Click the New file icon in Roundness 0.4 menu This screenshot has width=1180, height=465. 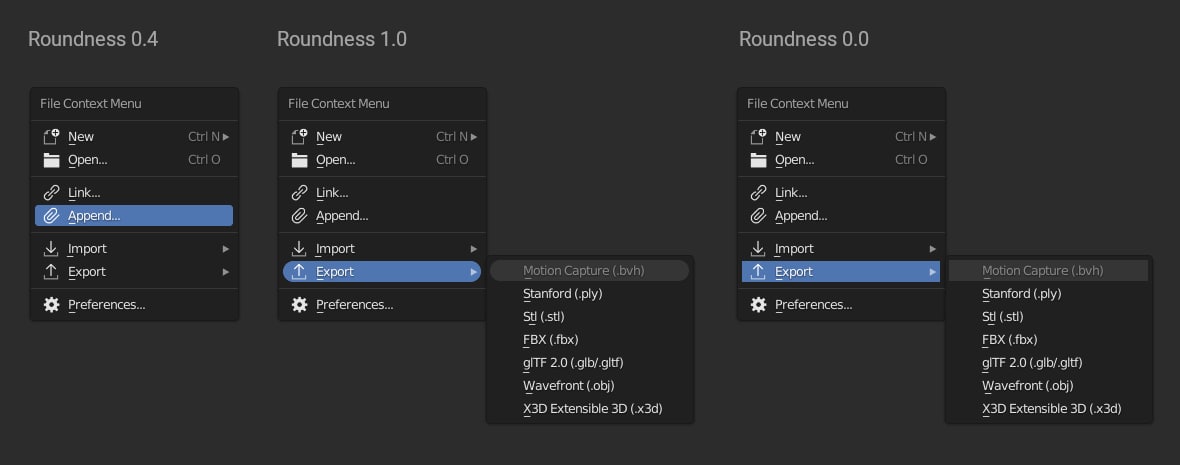(51, 136)
